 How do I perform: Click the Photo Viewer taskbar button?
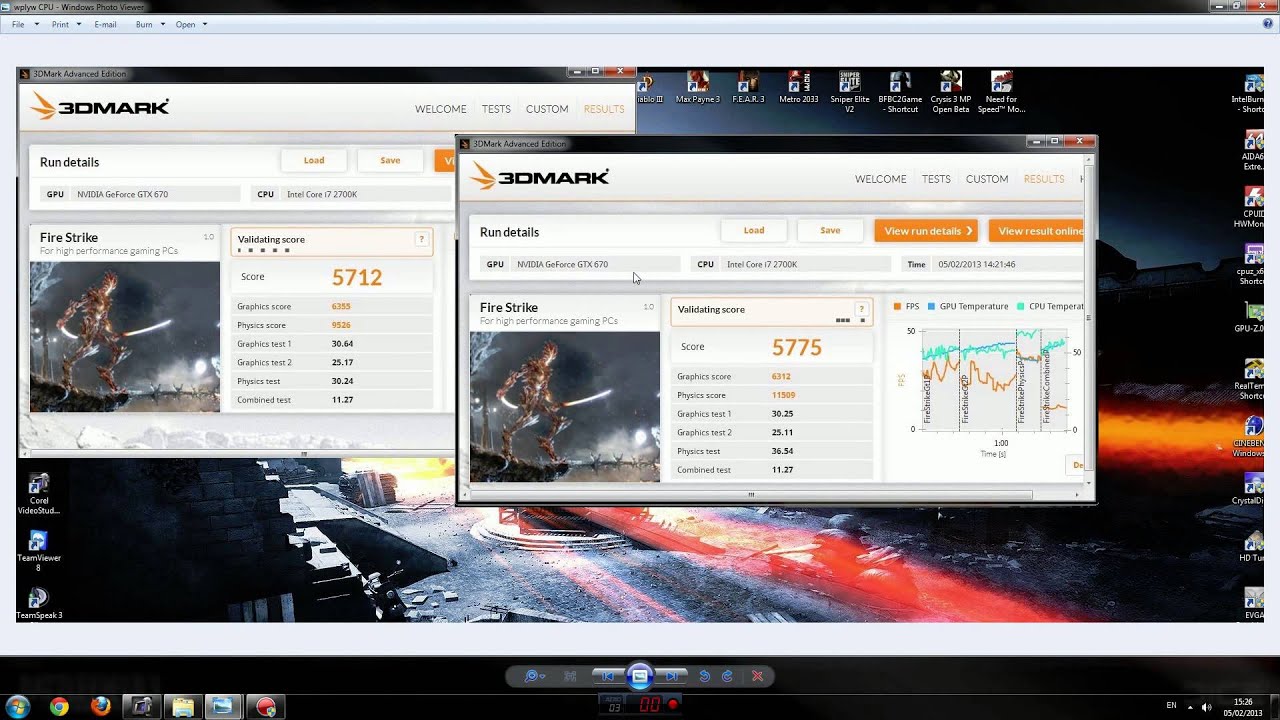[x=224, y=706]
